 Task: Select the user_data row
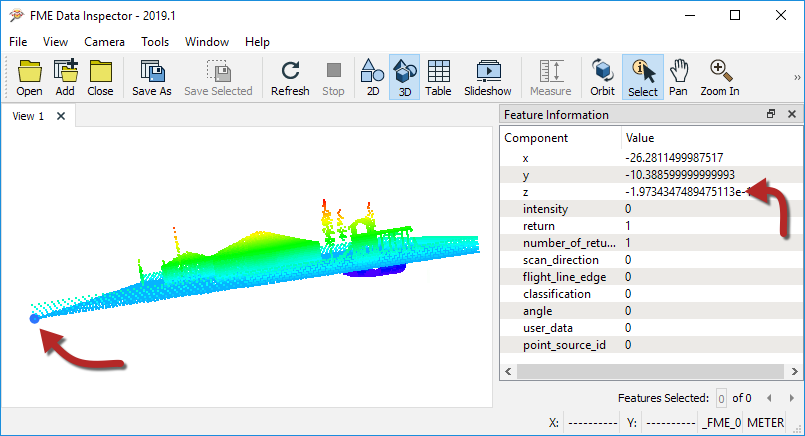point(651,327)
